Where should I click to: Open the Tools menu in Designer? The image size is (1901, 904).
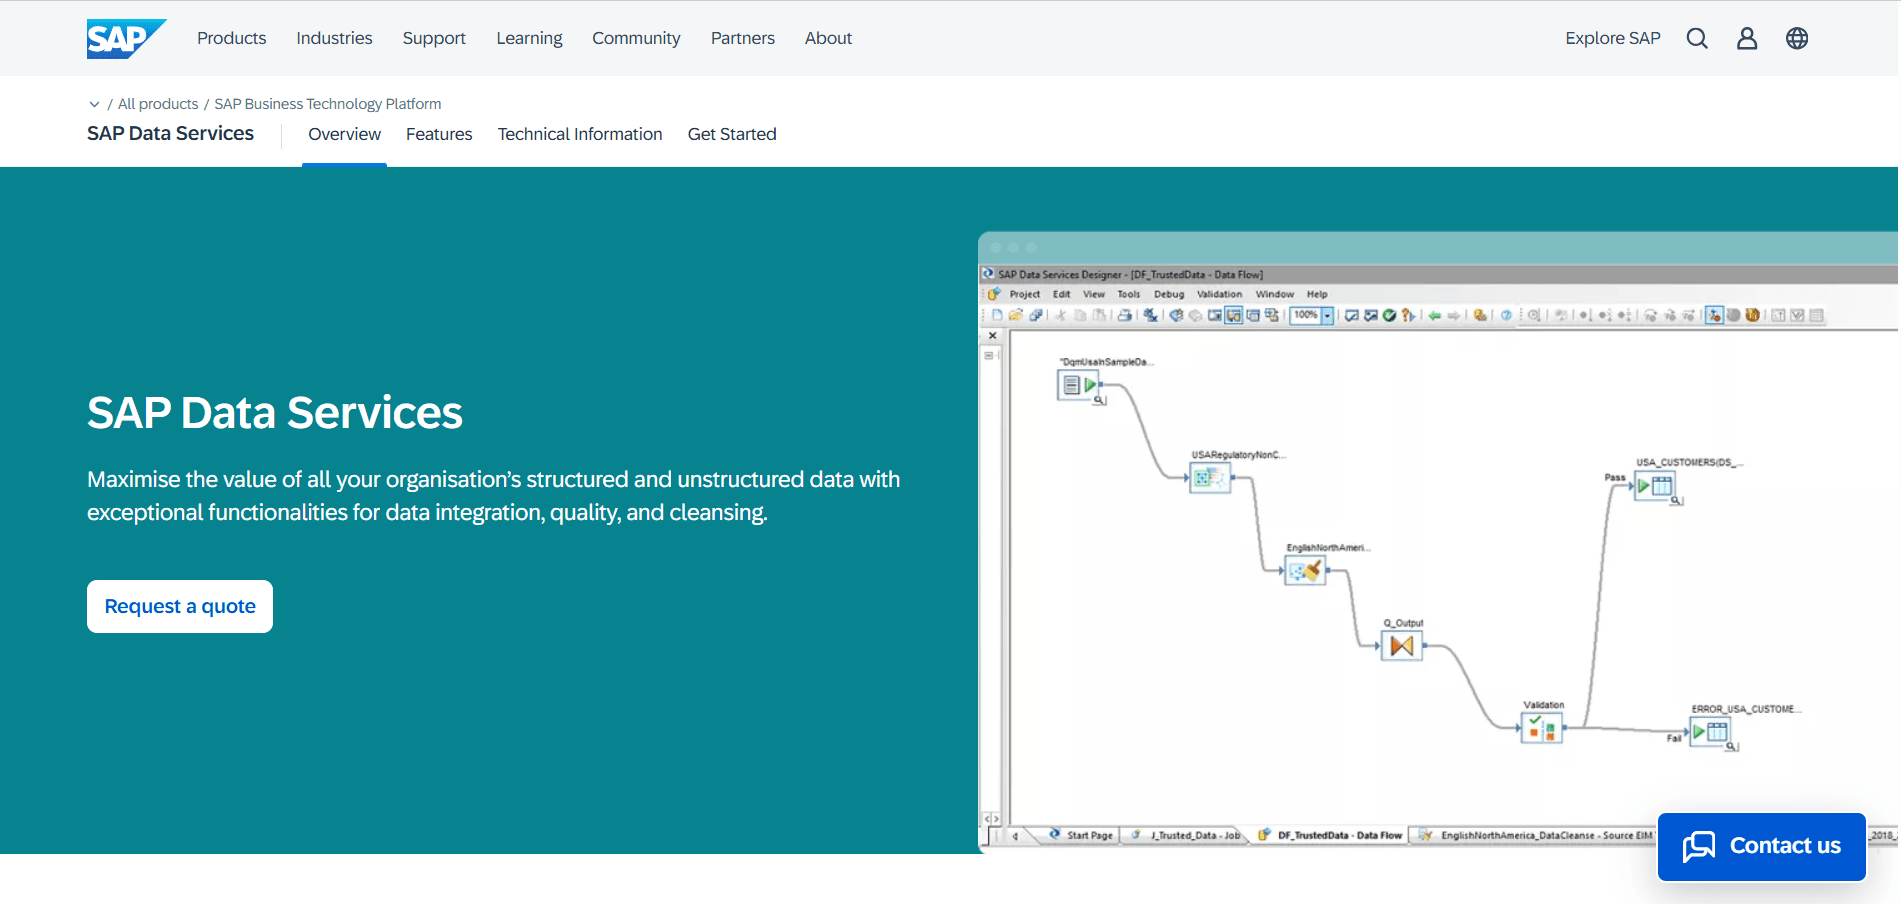pyautogui.click(x=1129, y=294)
